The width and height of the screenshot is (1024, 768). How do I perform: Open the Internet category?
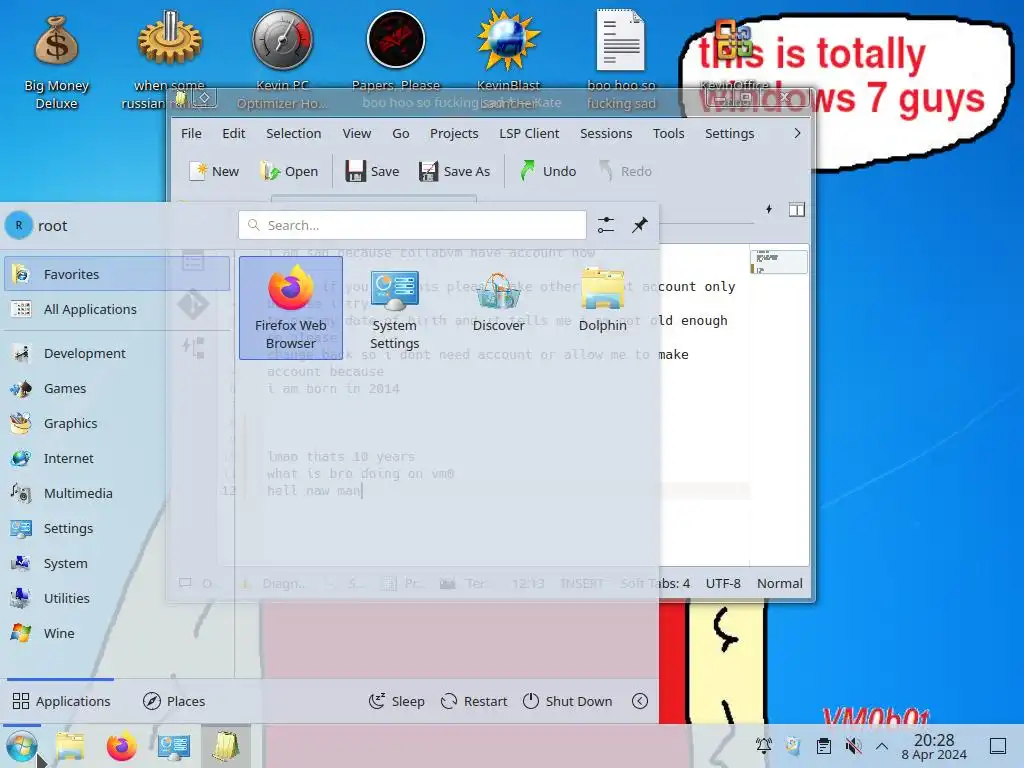pos(117,458)
